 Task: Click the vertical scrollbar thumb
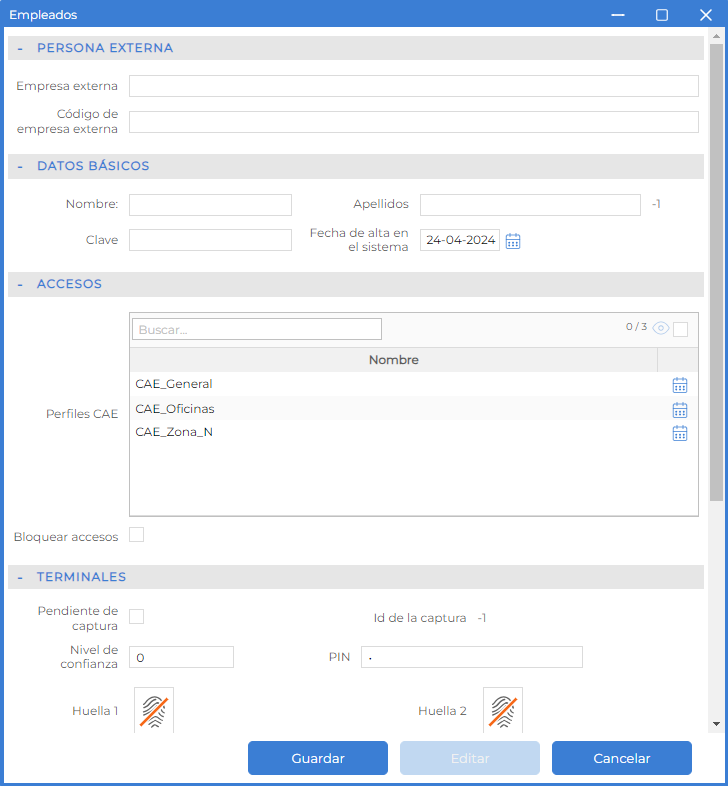[x=716, y=272]
